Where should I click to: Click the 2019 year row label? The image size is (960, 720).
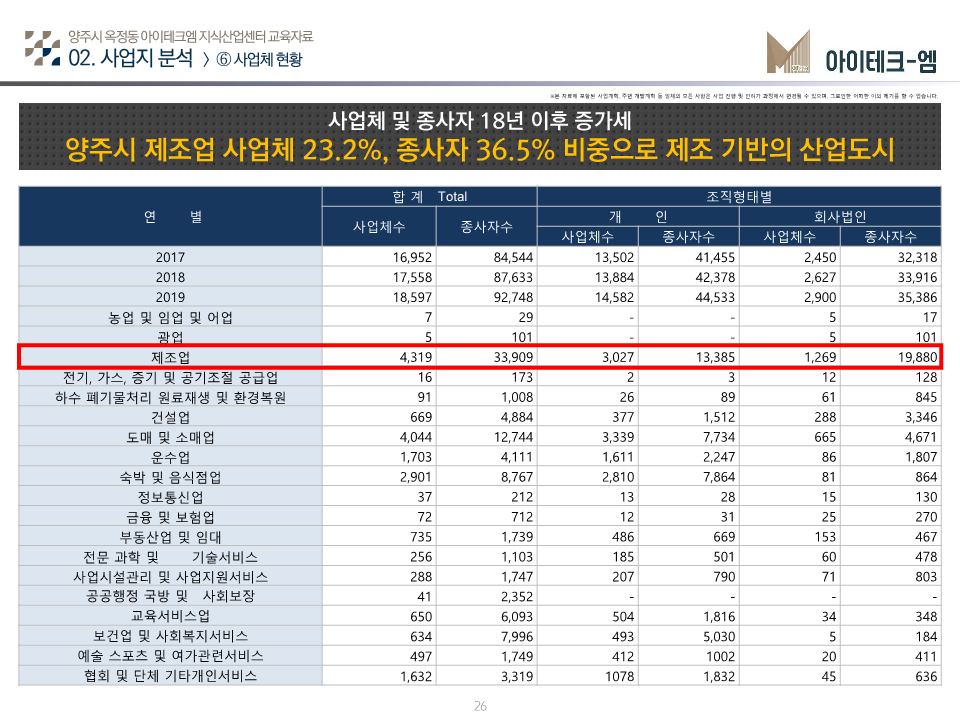tap(171, 297)
